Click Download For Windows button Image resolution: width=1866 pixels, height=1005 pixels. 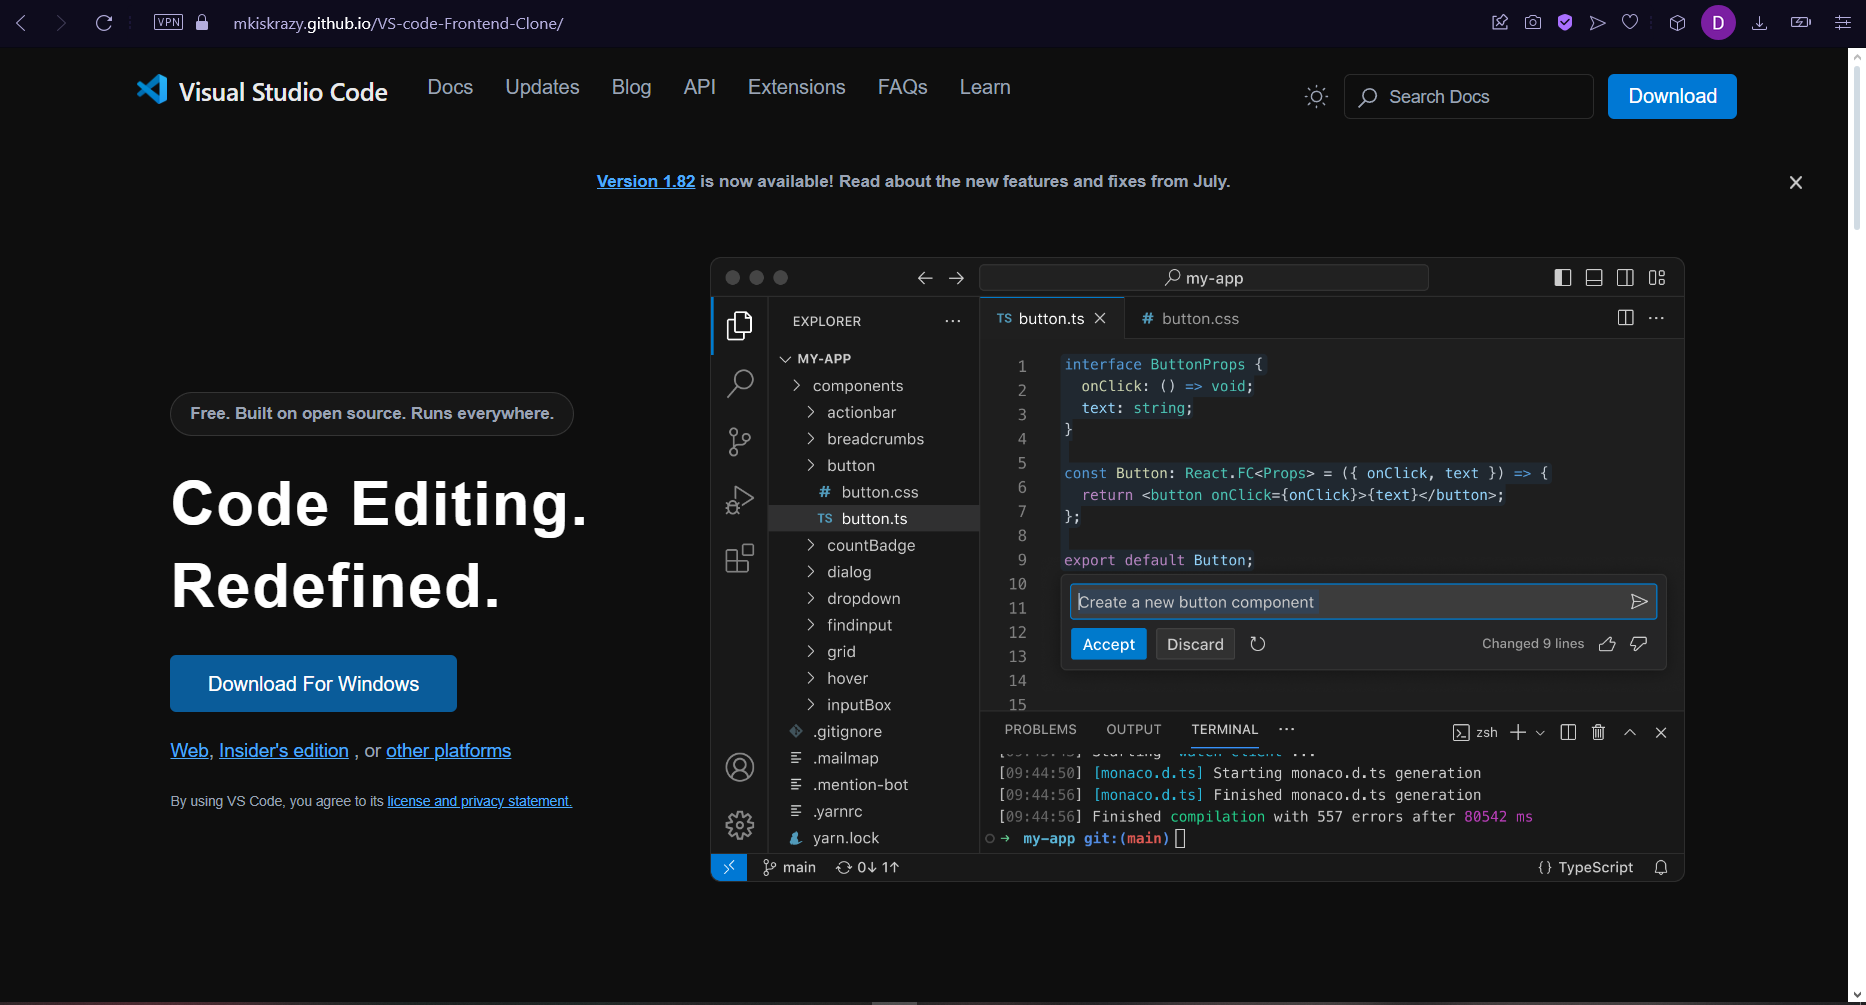pyautogui.click(x=313, y=684)
